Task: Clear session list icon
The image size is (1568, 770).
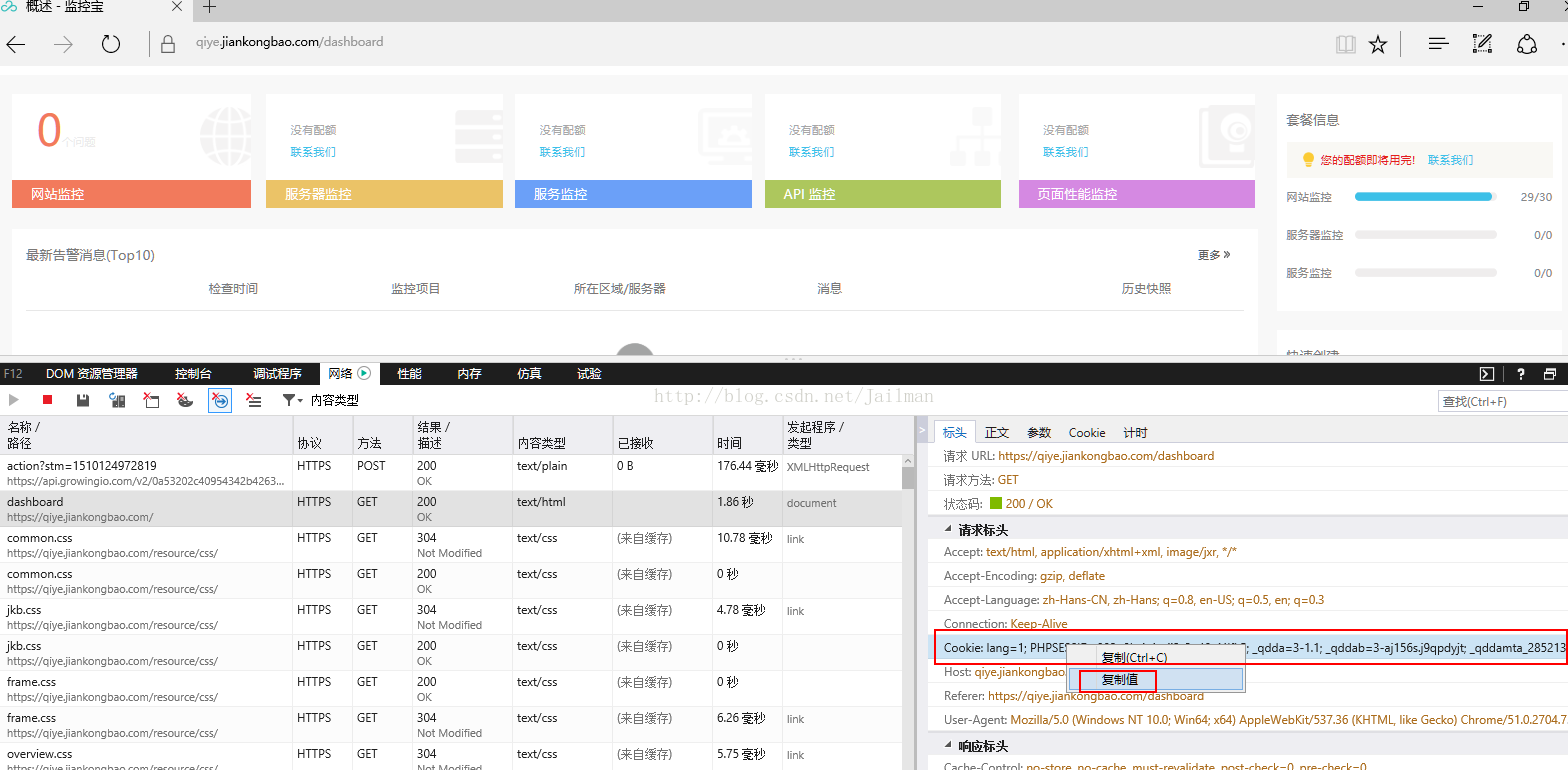Action: tap(254, 400)
